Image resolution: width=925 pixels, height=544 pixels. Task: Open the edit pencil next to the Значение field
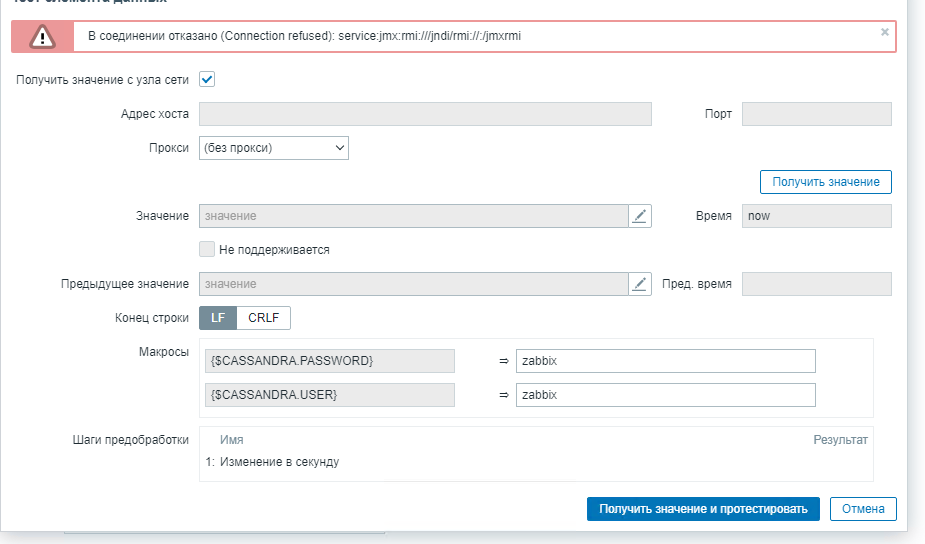click(x=640, y=216)
